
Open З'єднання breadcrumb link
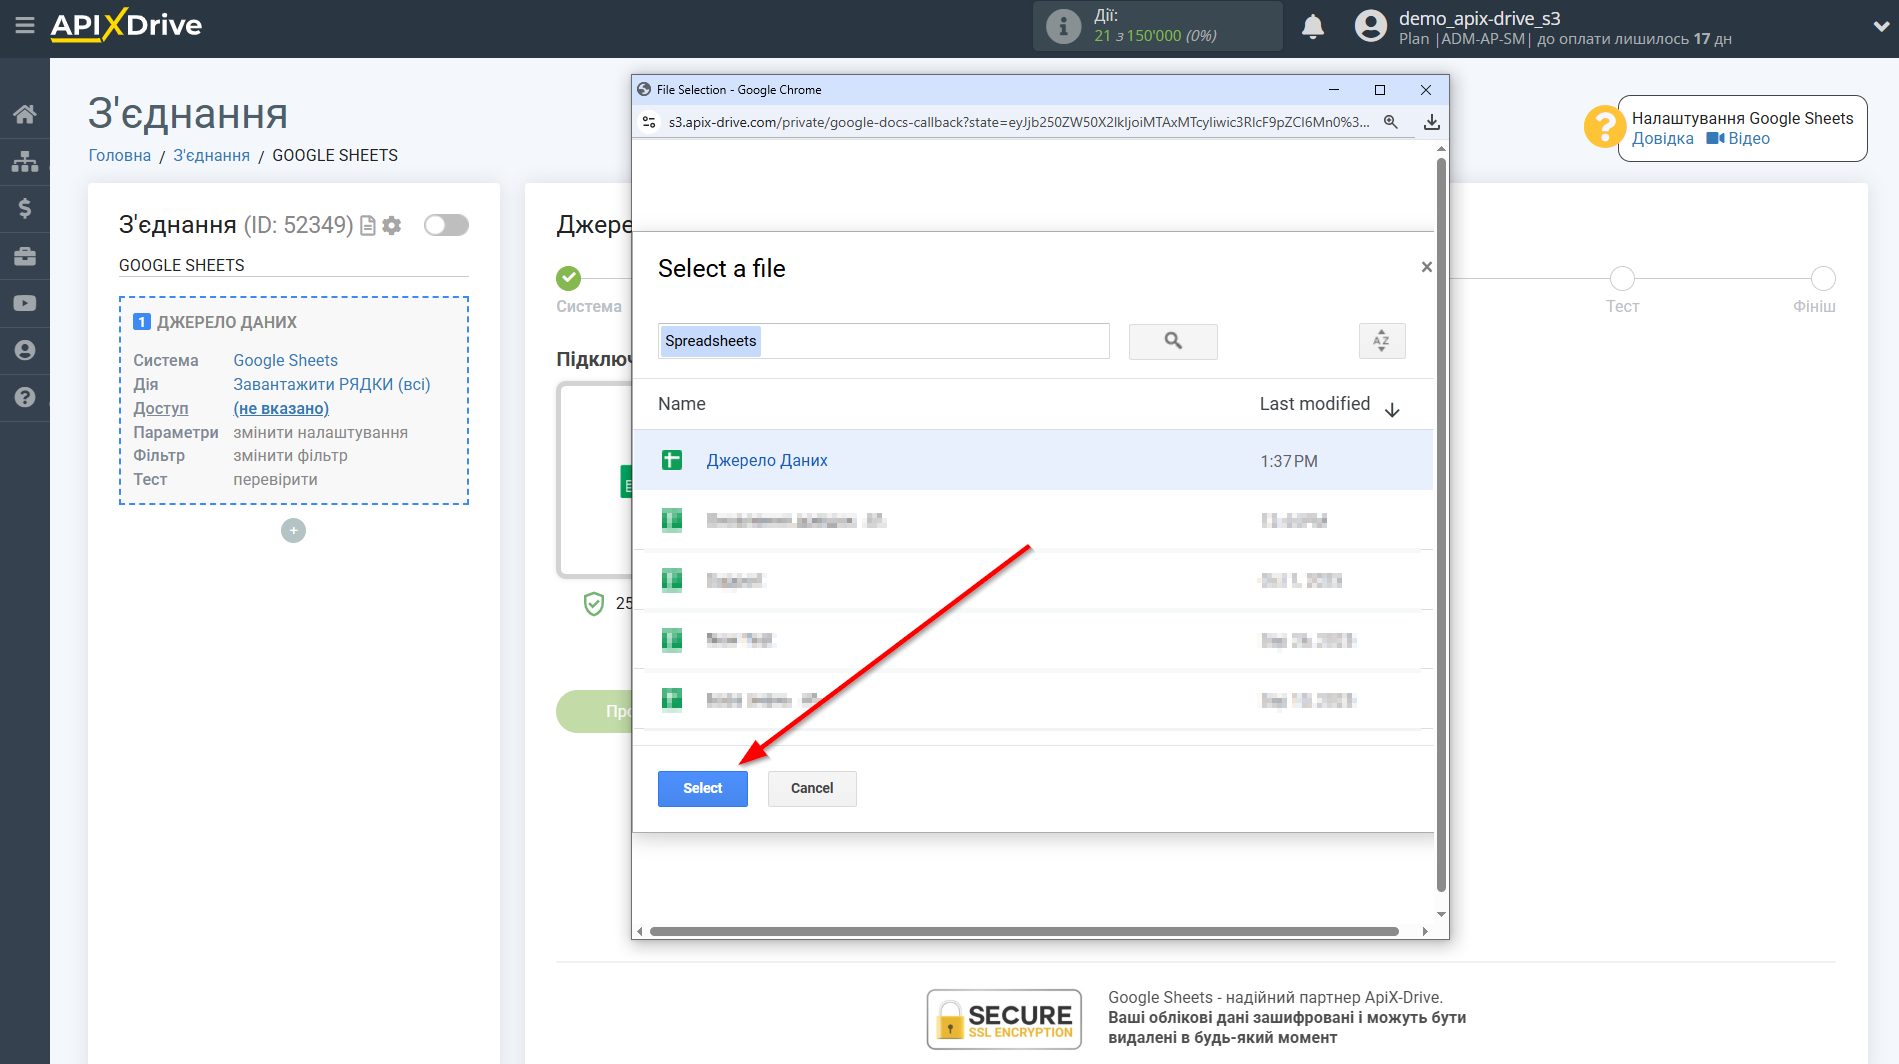211,155
